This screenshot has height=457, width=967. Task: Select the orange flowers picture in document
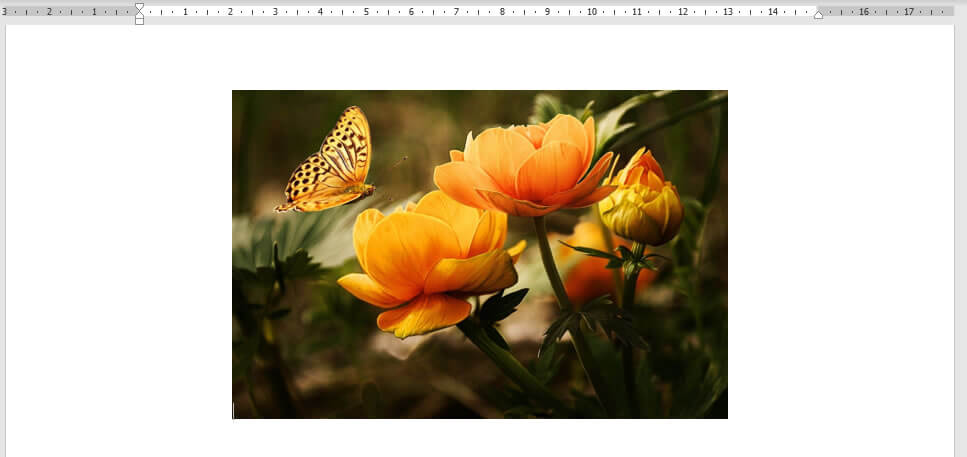point(480,254)
